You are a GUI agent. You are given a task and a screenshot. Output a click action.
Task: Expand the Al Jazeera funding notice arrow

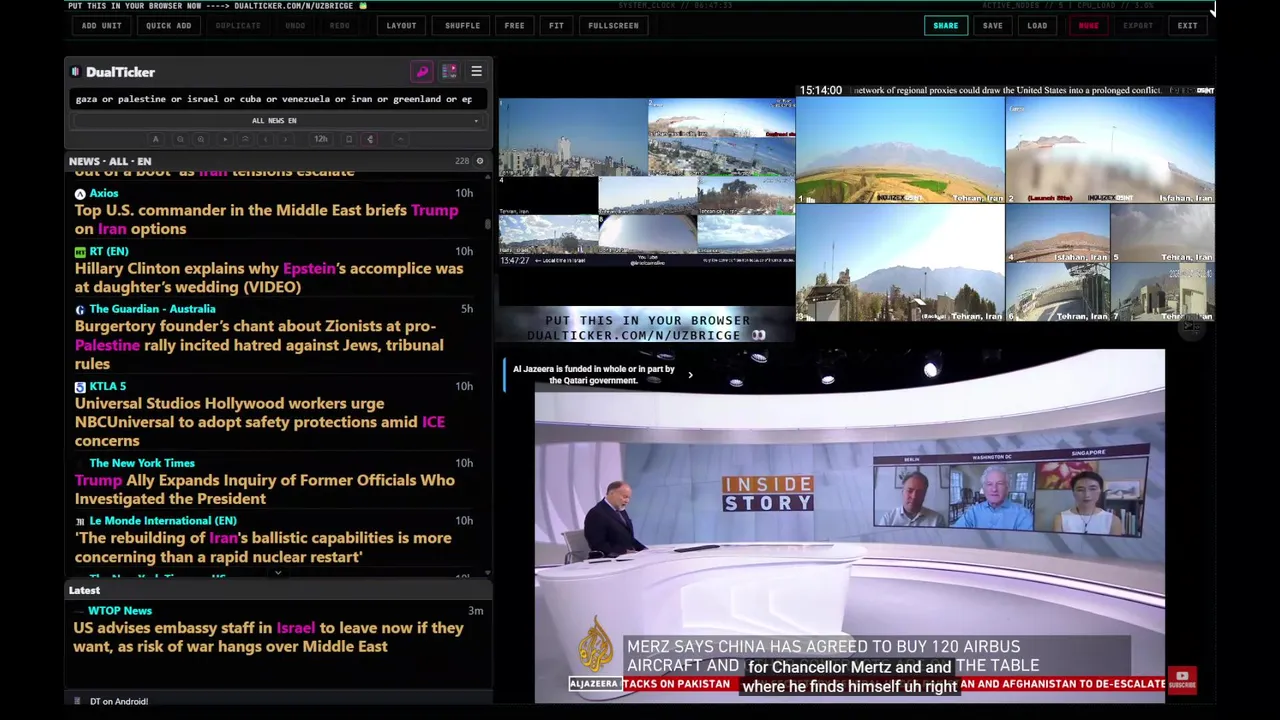click(x=690, y=375)
